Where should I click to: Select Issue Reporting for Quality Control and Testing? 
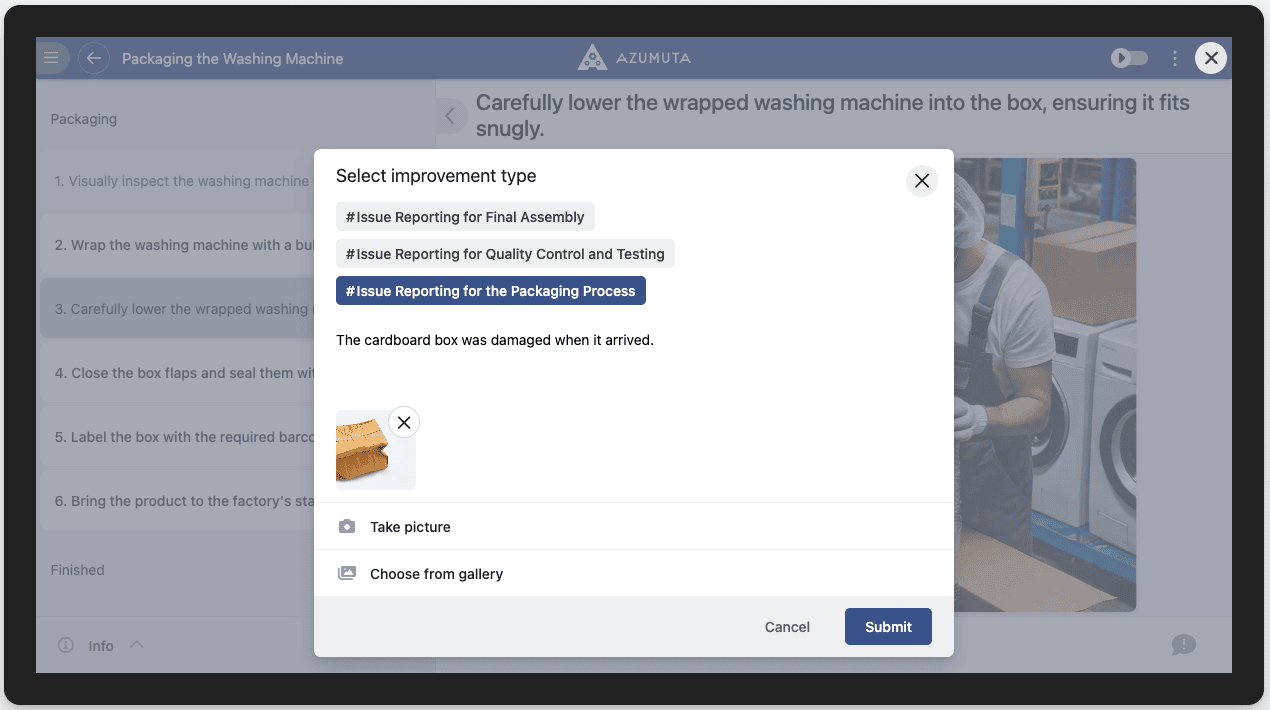click(505, 254)
